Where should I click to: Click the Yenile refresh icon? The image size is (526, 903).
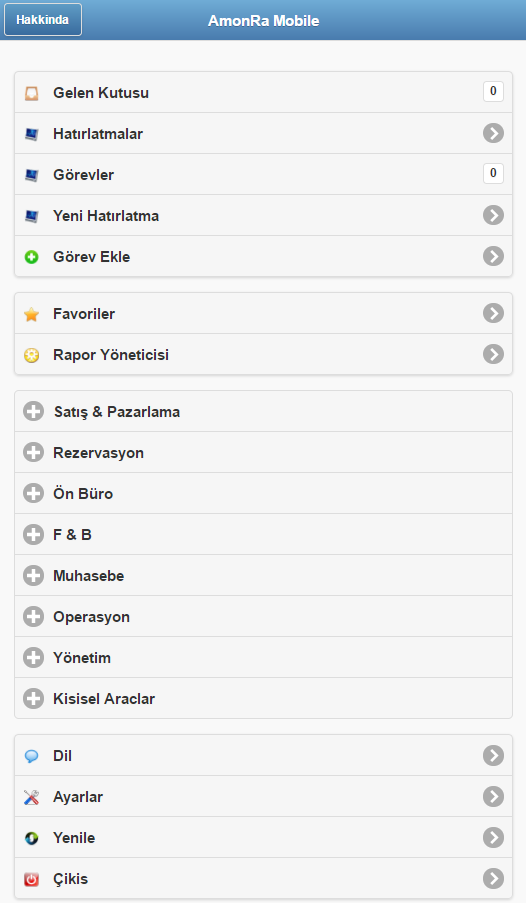pos(32,838)
